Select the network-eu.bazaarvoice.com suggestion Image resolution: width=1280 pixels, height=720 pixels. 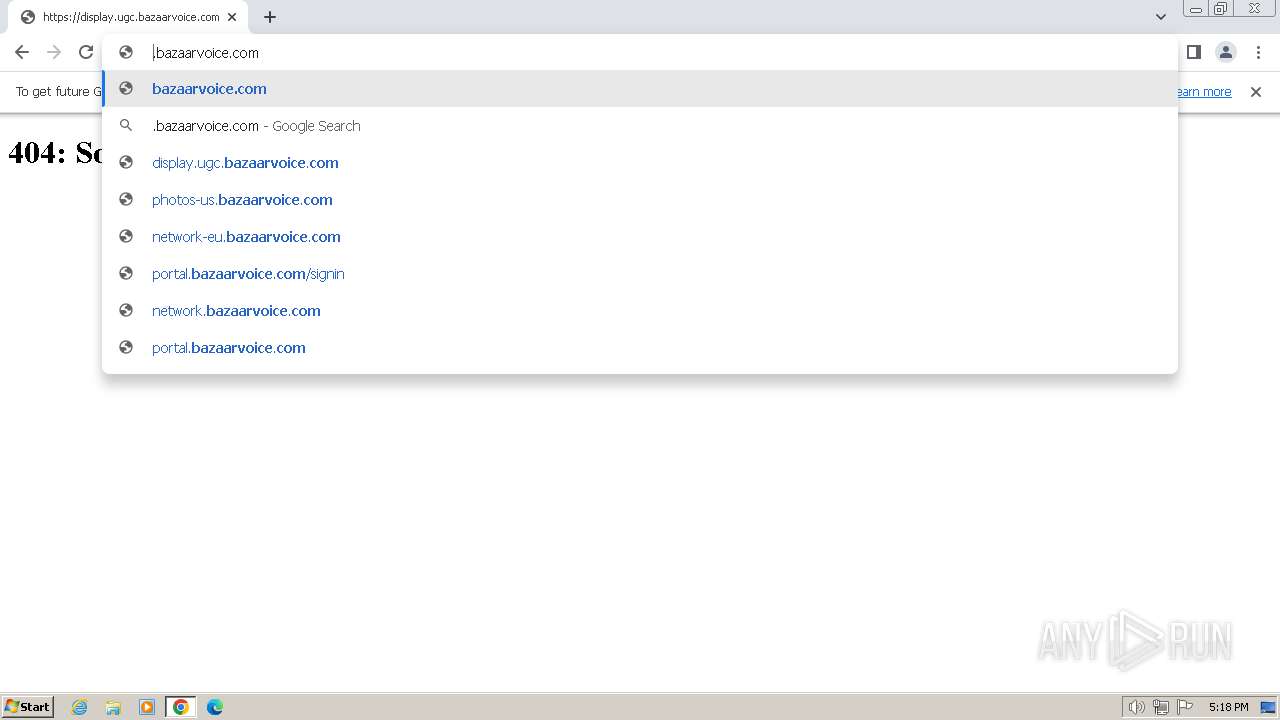[640, 237]
